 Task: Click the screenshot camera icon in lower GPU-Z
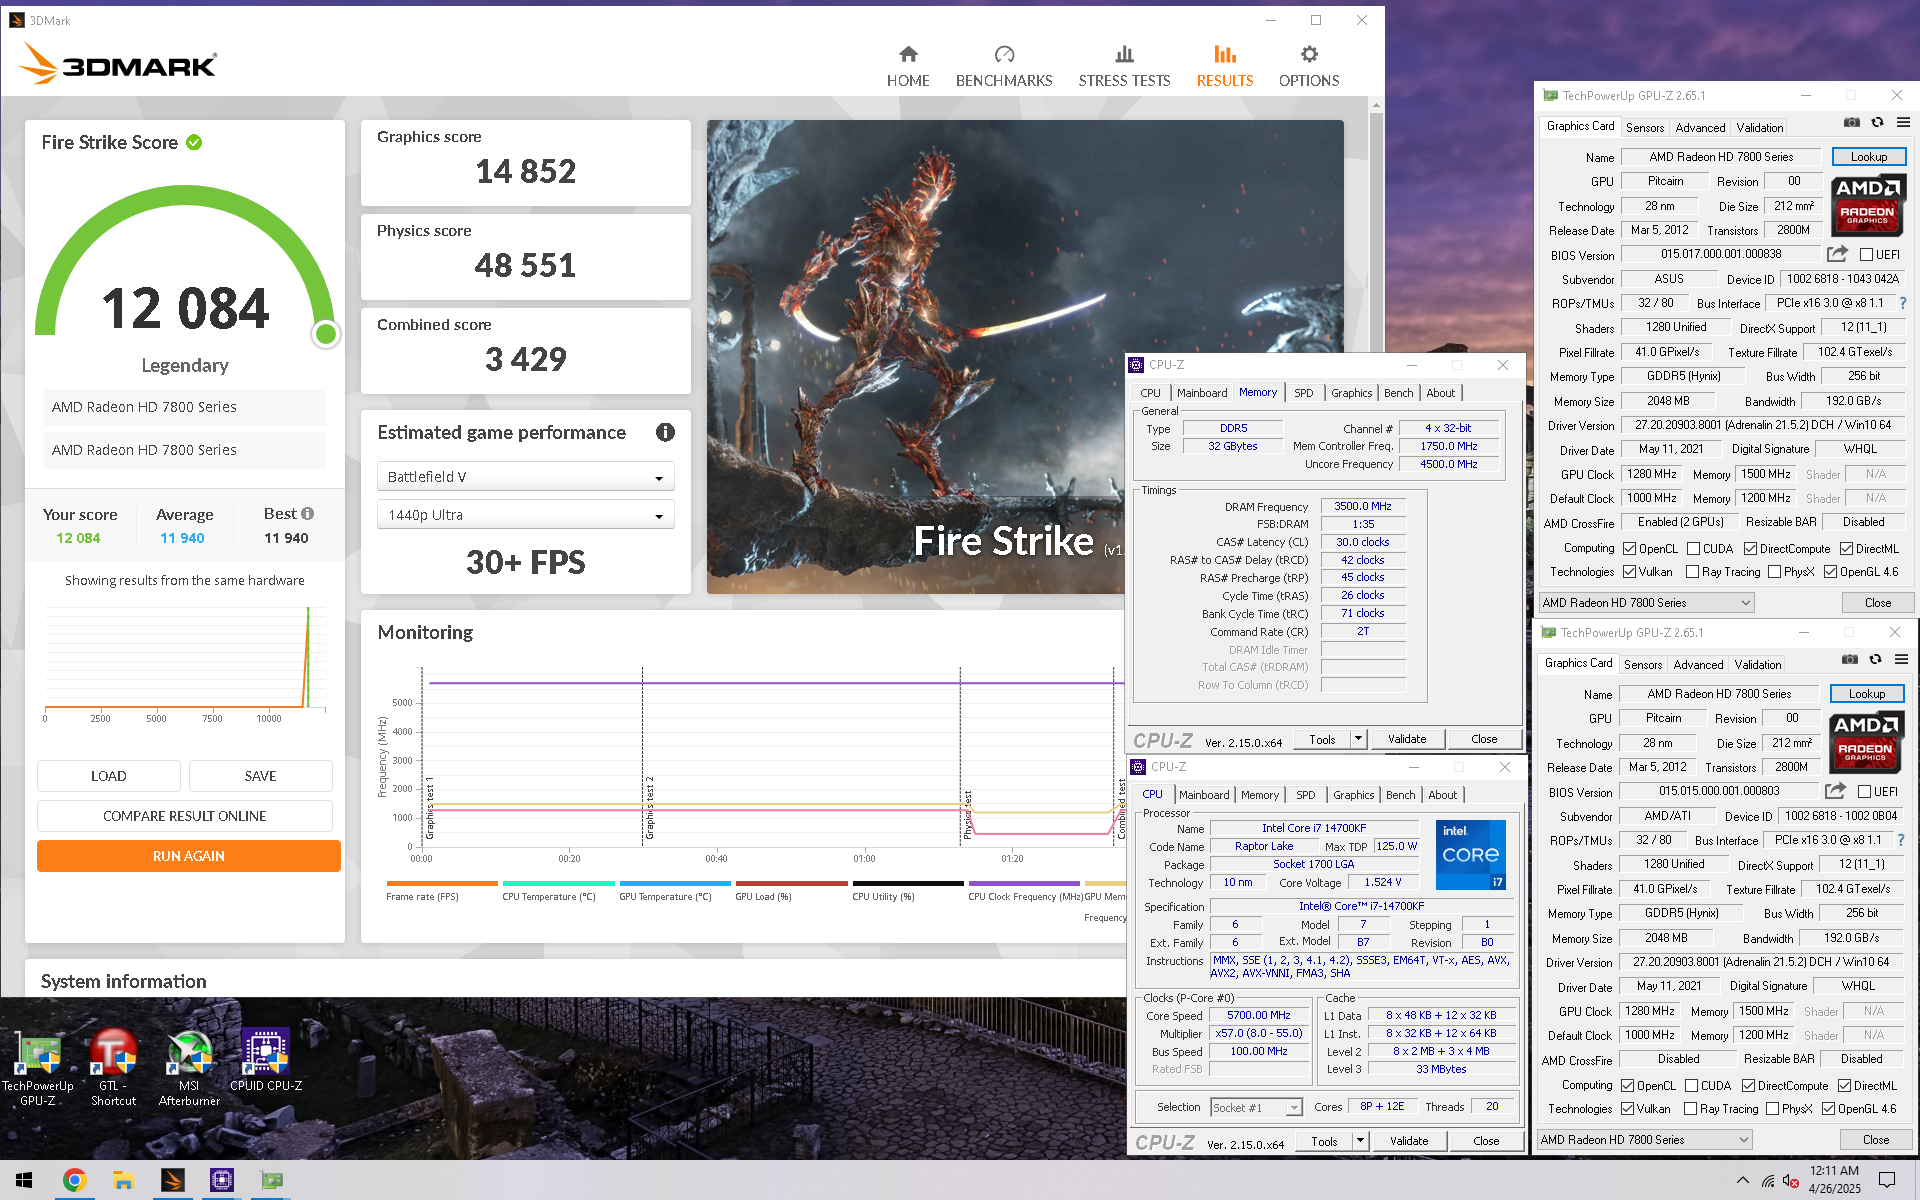[x=1850, y=659]
